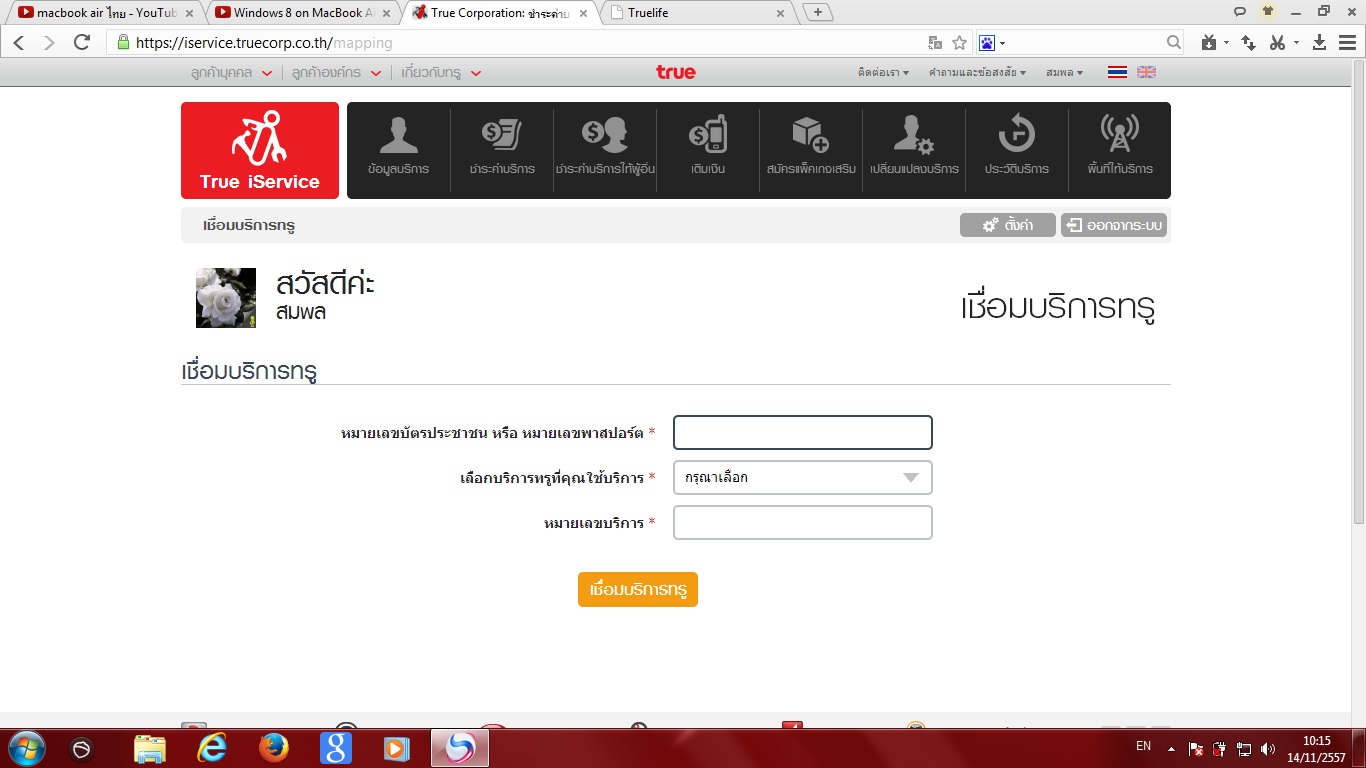This screenshot has height=768, width=1366.
Task: Select the True Corporation tab
Action: click(x=499, y=13)
